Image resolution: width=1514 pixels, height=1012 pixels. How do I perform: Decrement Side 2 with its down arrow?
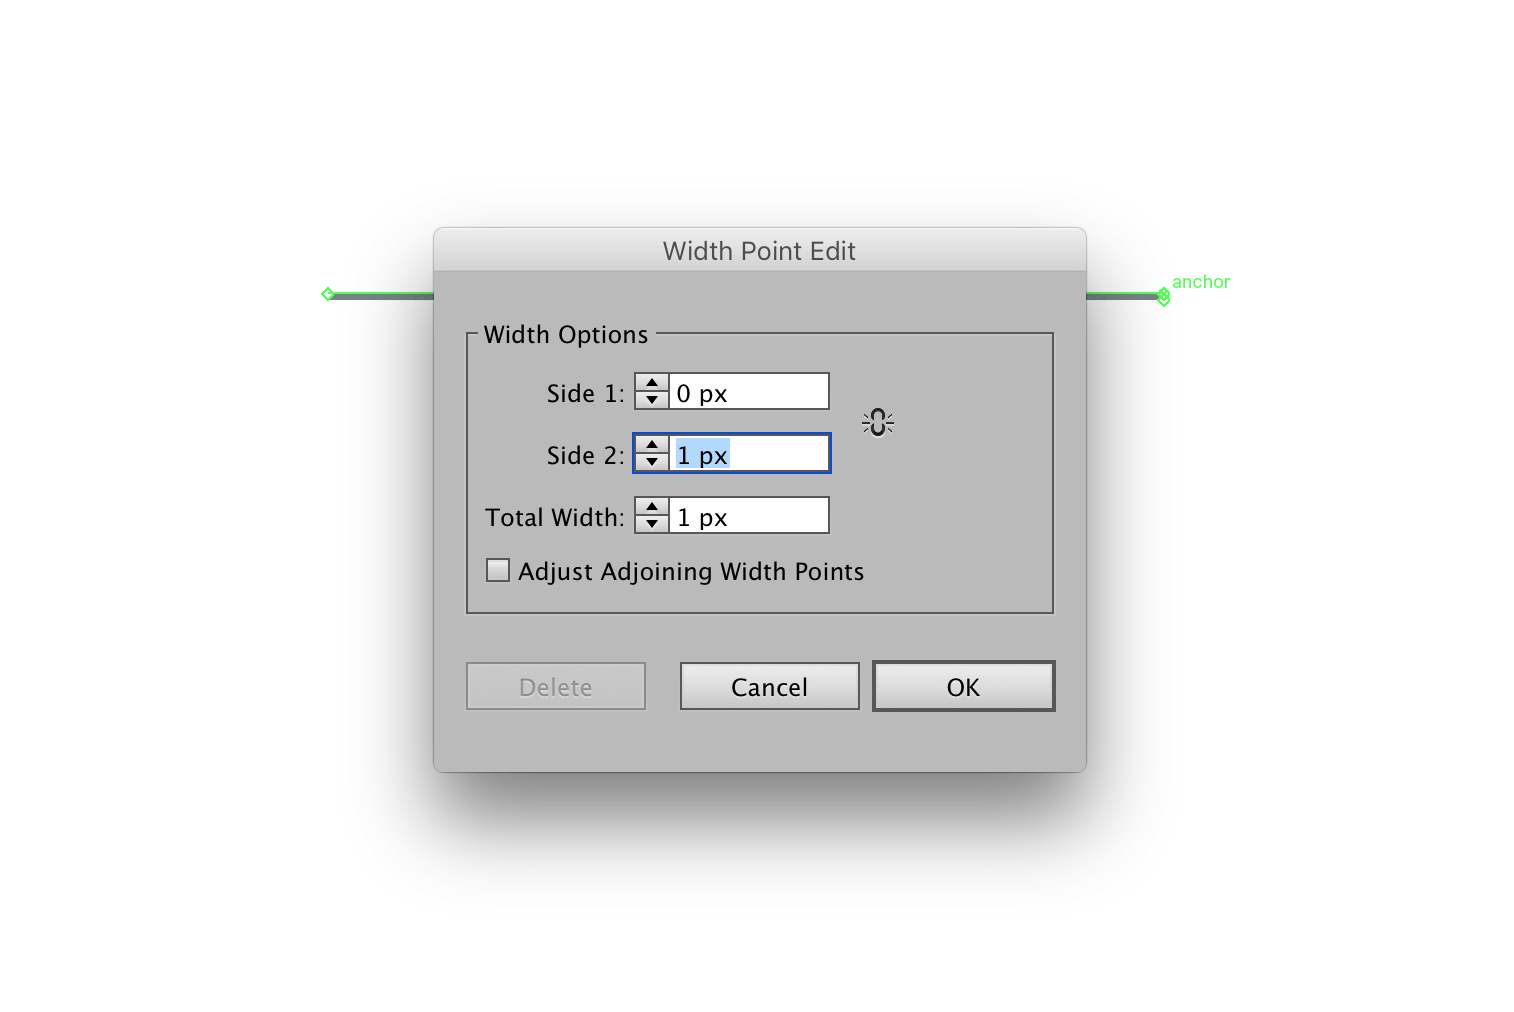(x=651, y=461)
